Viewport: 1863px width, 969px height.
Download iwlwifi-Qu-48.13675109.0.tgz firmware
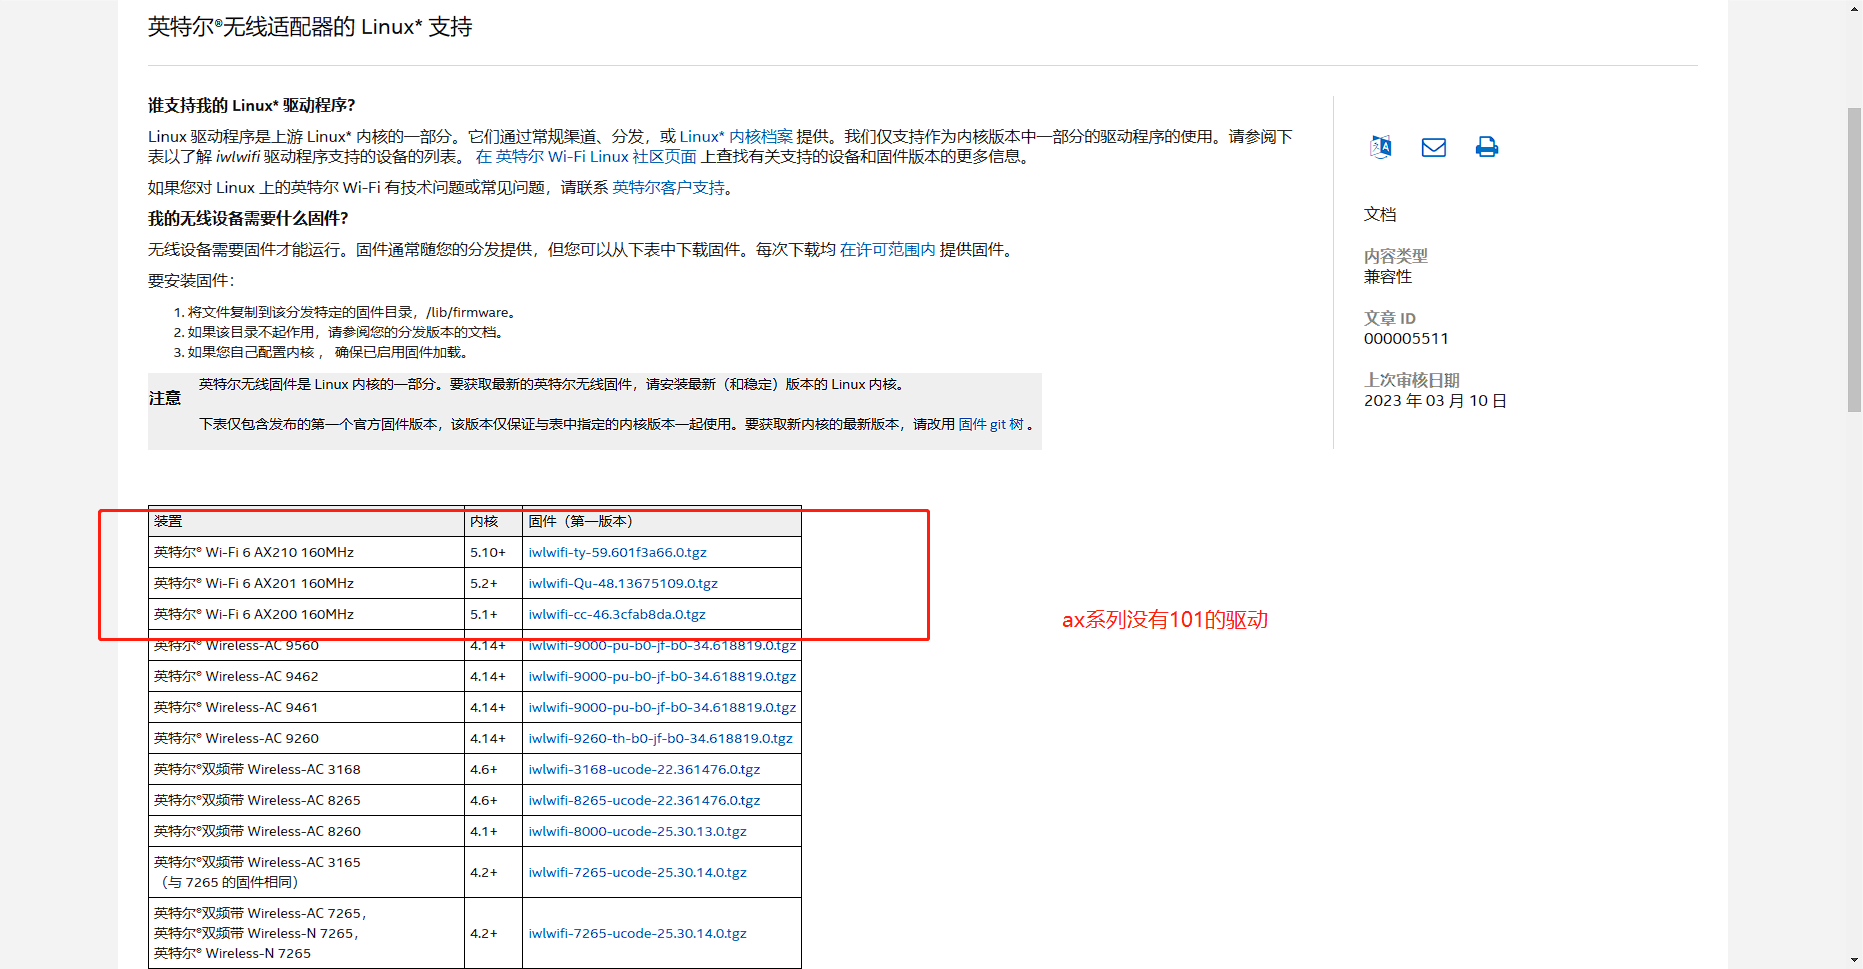tap(623, 583)
